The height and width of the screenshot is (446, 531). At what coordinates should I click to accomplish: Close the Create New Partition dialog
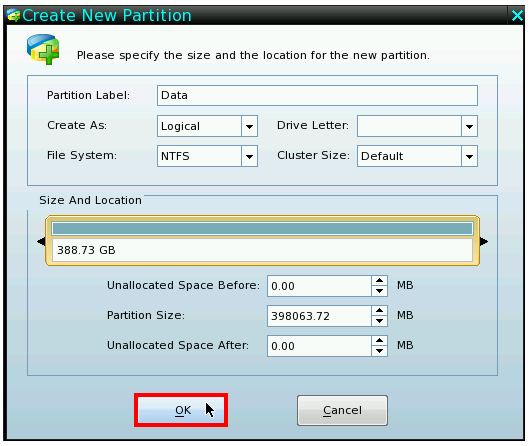(517, 15)
